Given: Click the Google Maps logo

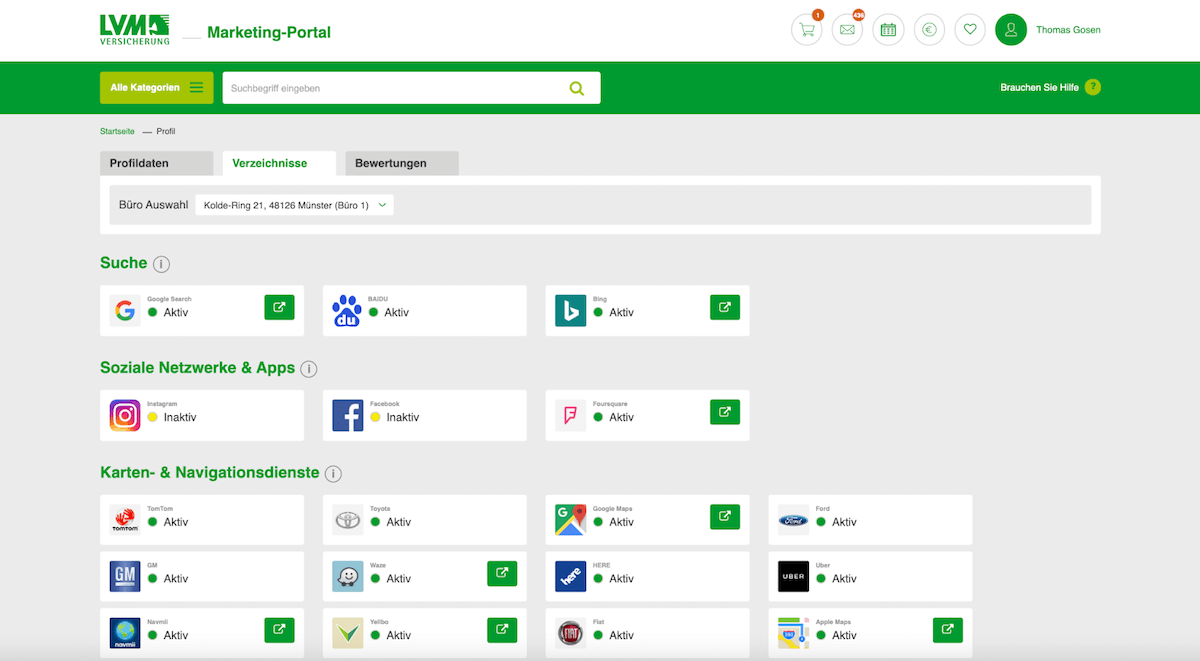Looking at the screenshot, I should click(570, 520).
